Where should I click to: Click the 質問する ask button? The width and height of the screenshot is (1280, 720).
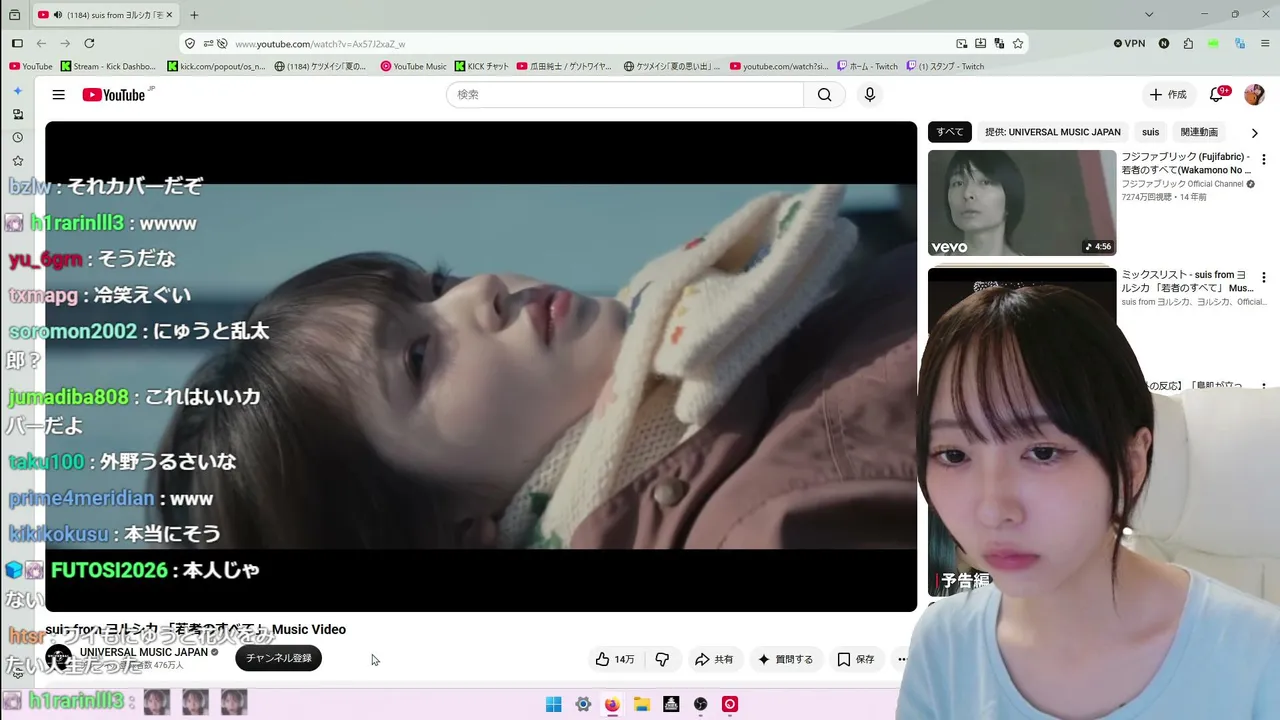point(785,659)
